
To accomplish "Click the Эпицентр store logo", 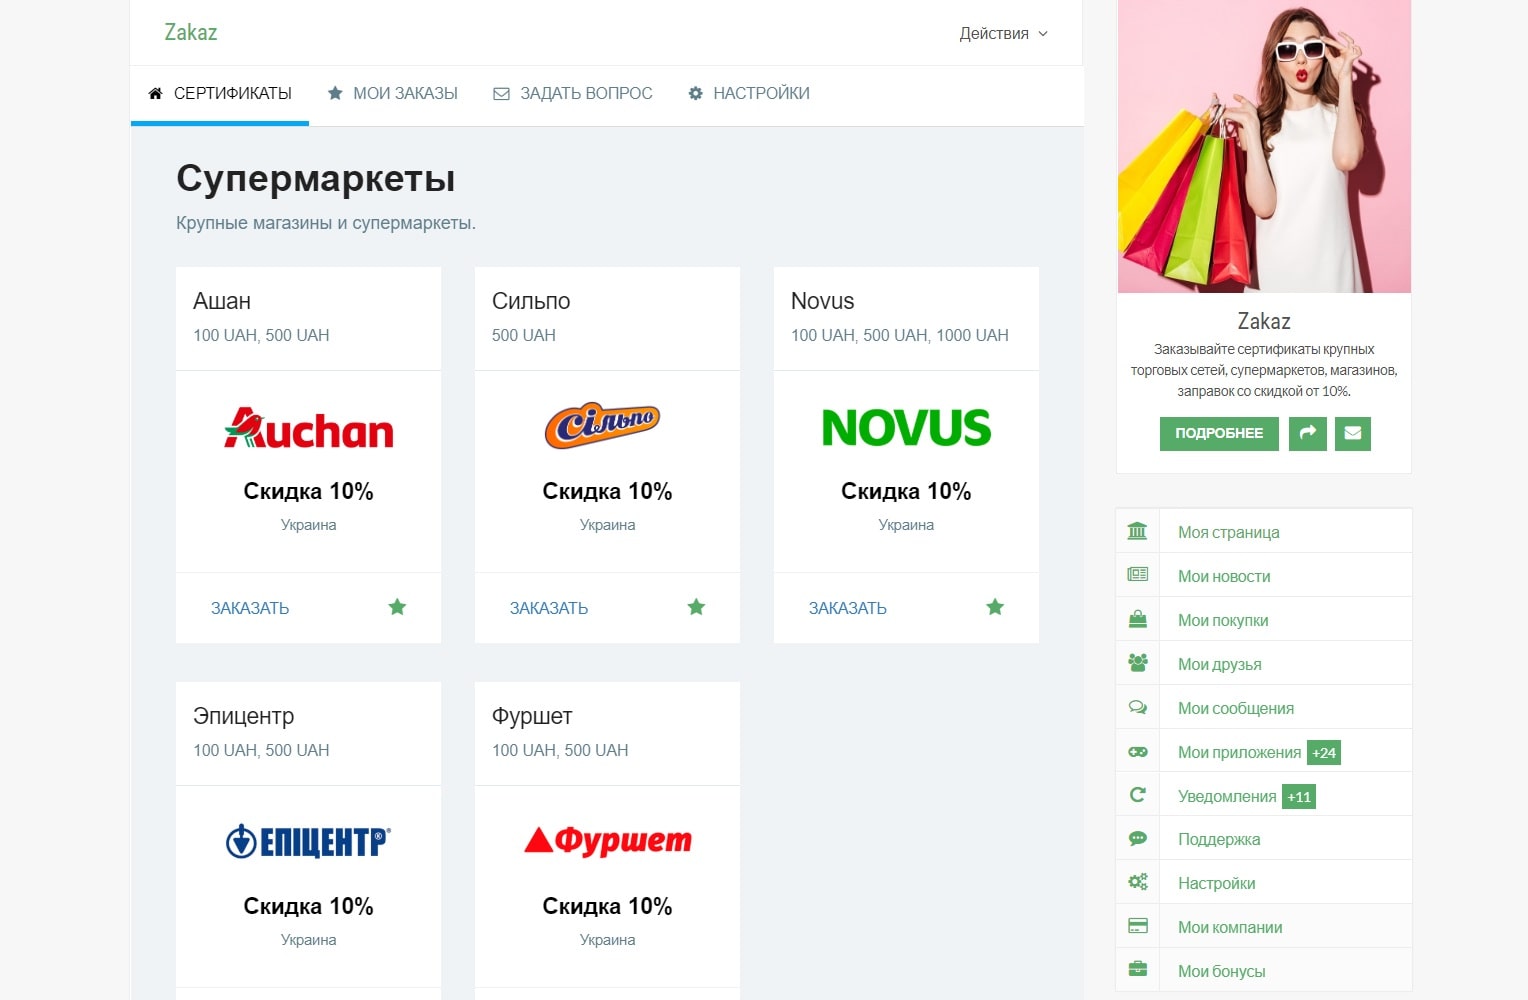I will (x=308, y=842).
